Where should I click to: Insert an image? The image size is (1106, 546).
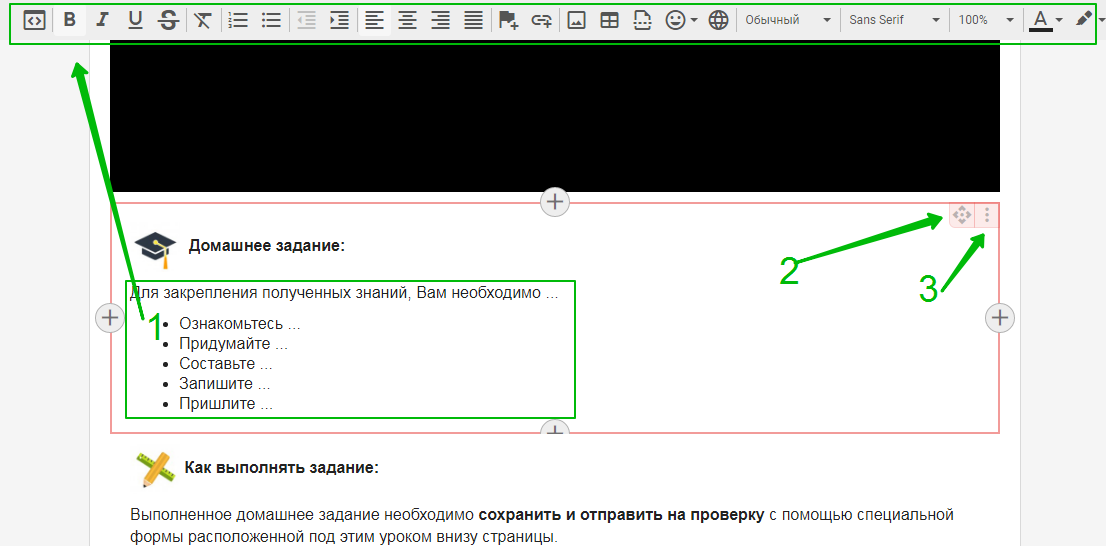click(576, 20)
